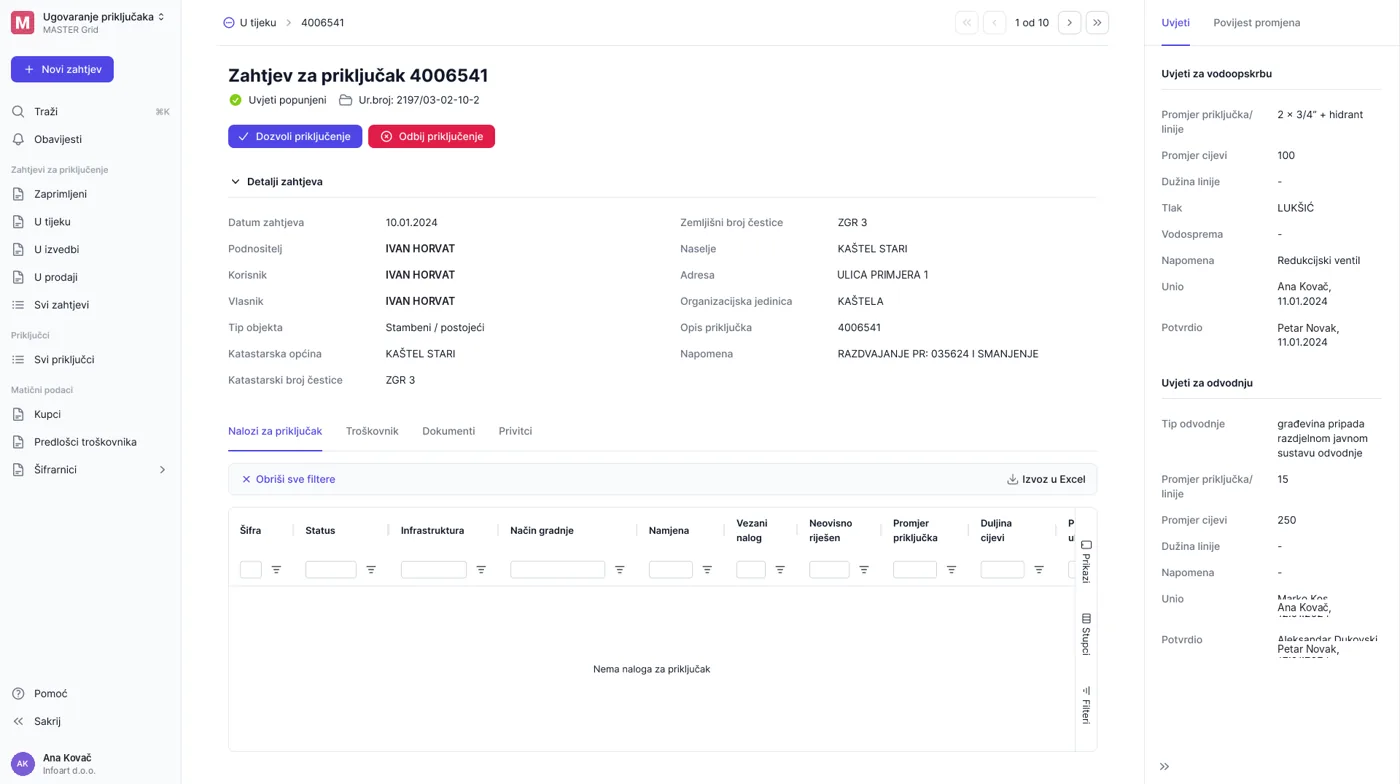Click the Obriši sve filtere link
Screen dimensions: 1400x784
(x=288, y=479)
